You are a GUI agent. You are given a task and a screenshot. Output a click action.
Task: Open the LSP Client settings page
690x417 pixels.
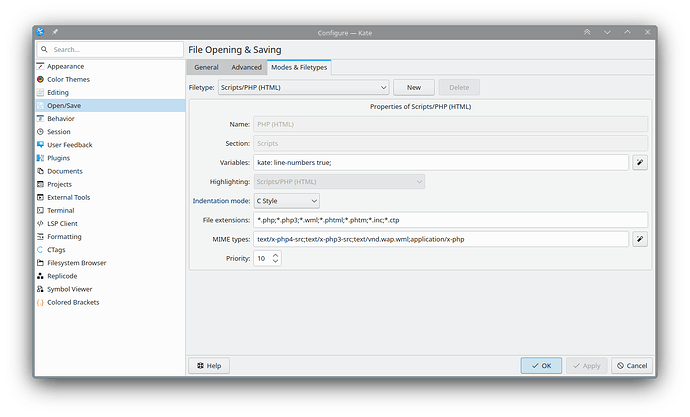(110, 223)
